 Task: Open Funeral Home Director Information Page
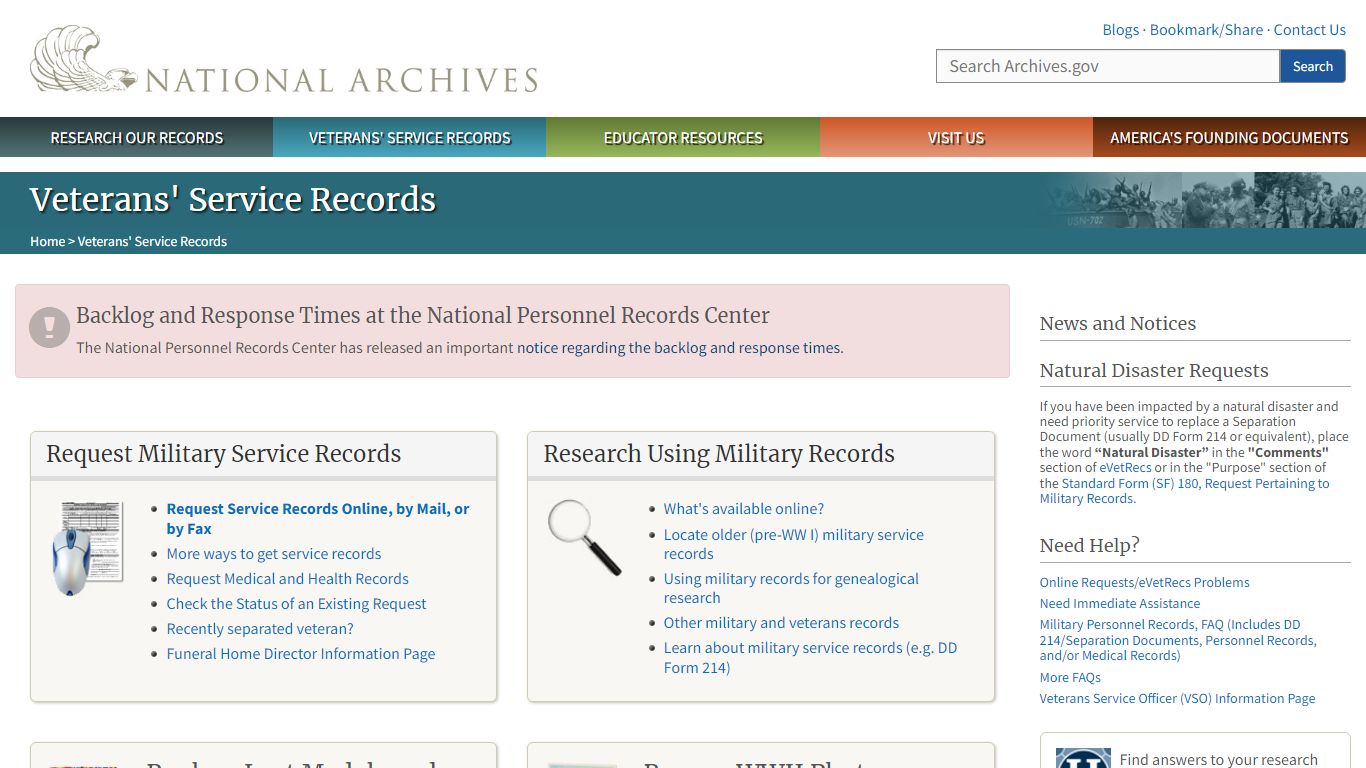[301, 654]
